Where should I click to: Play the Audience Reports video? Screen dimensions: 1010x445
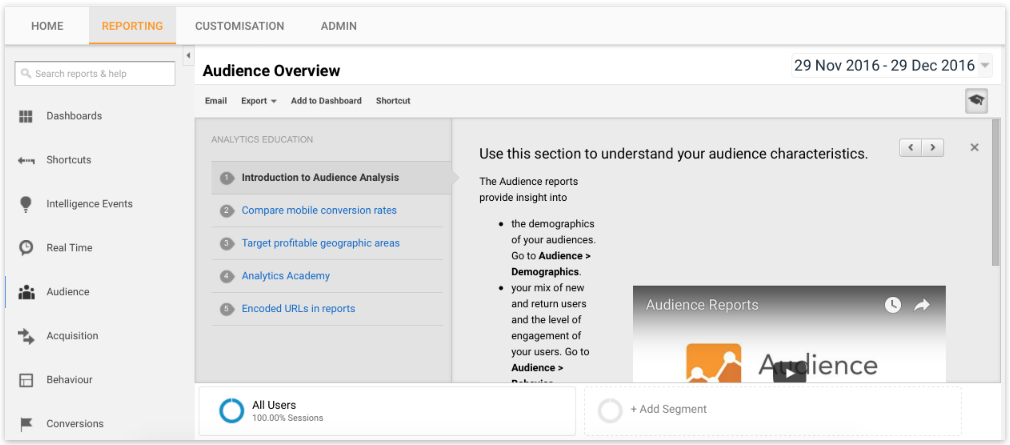click(790, 373)
